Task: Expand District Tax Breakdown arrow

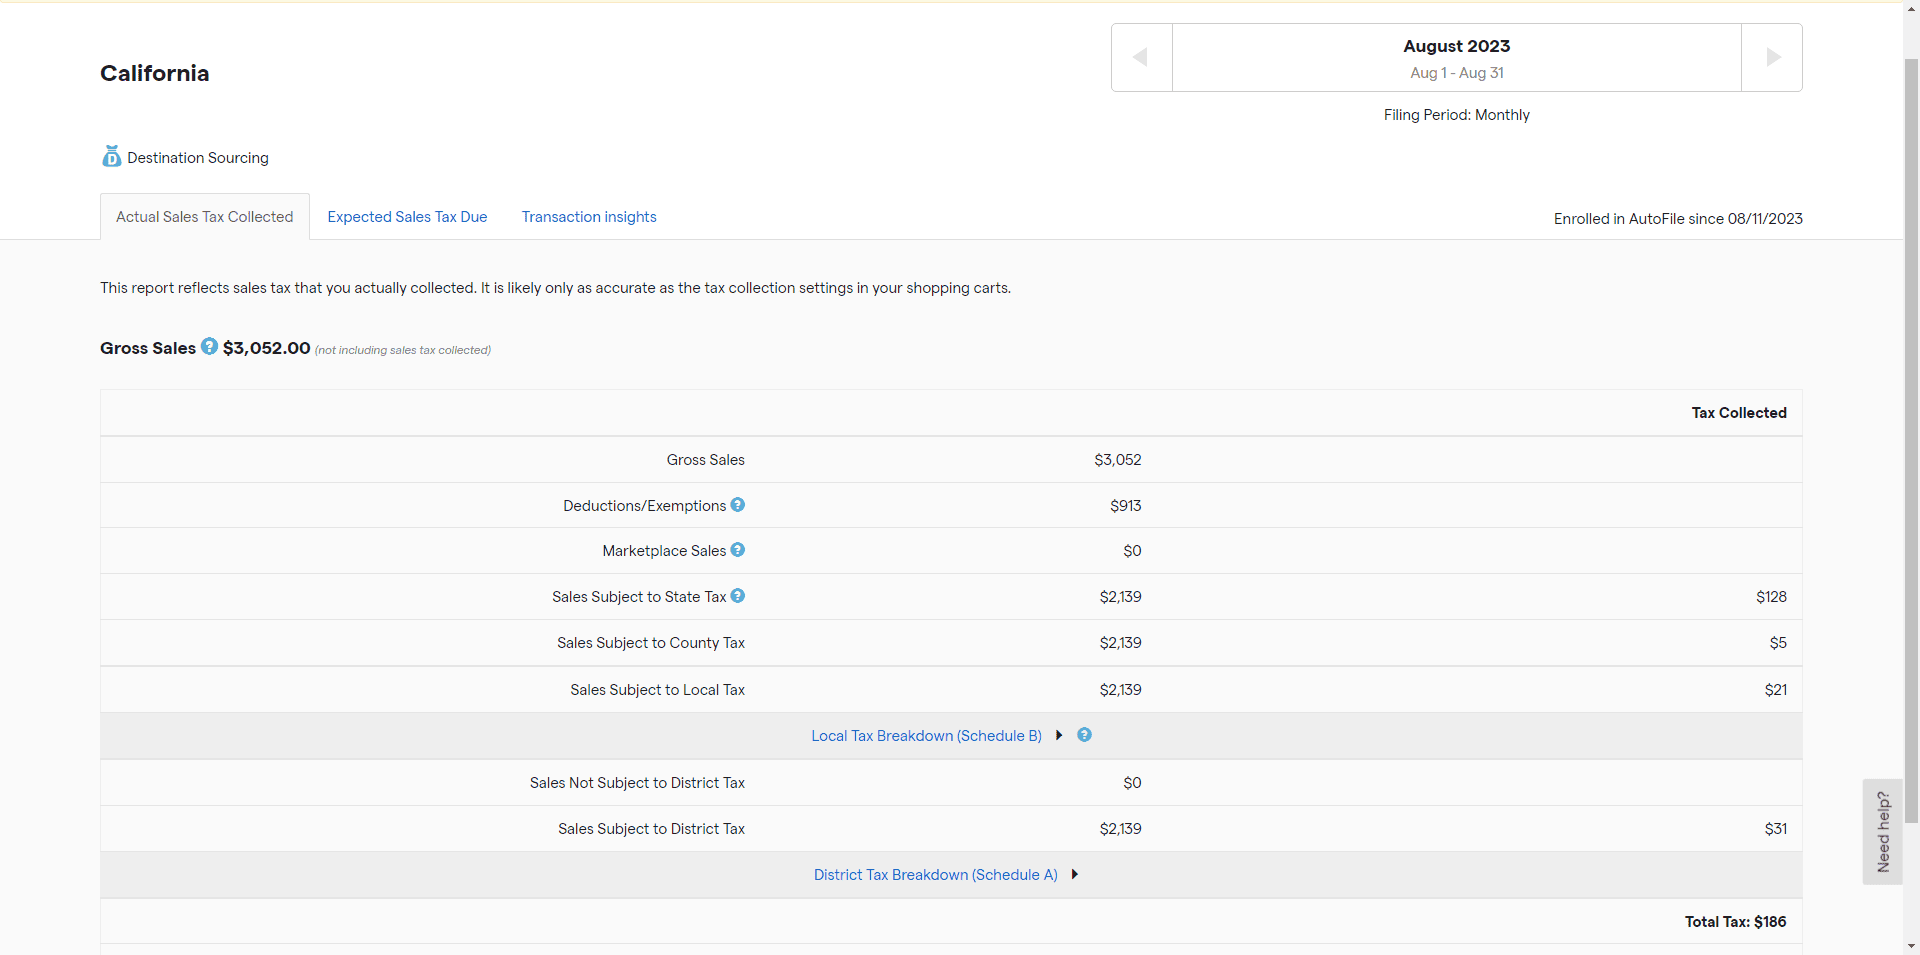Action: 1075,874
